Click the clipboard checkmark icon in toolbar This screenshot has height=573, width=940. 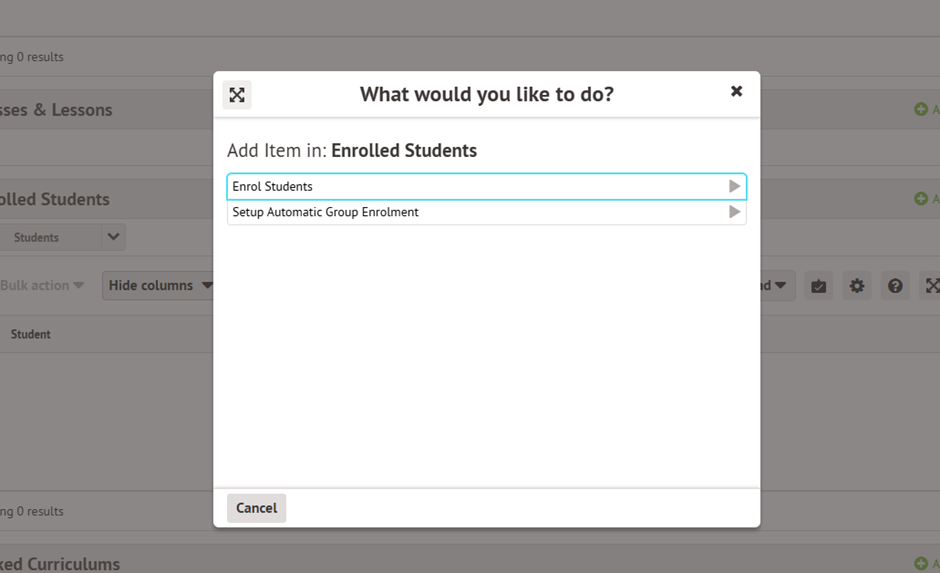point(819,286)
